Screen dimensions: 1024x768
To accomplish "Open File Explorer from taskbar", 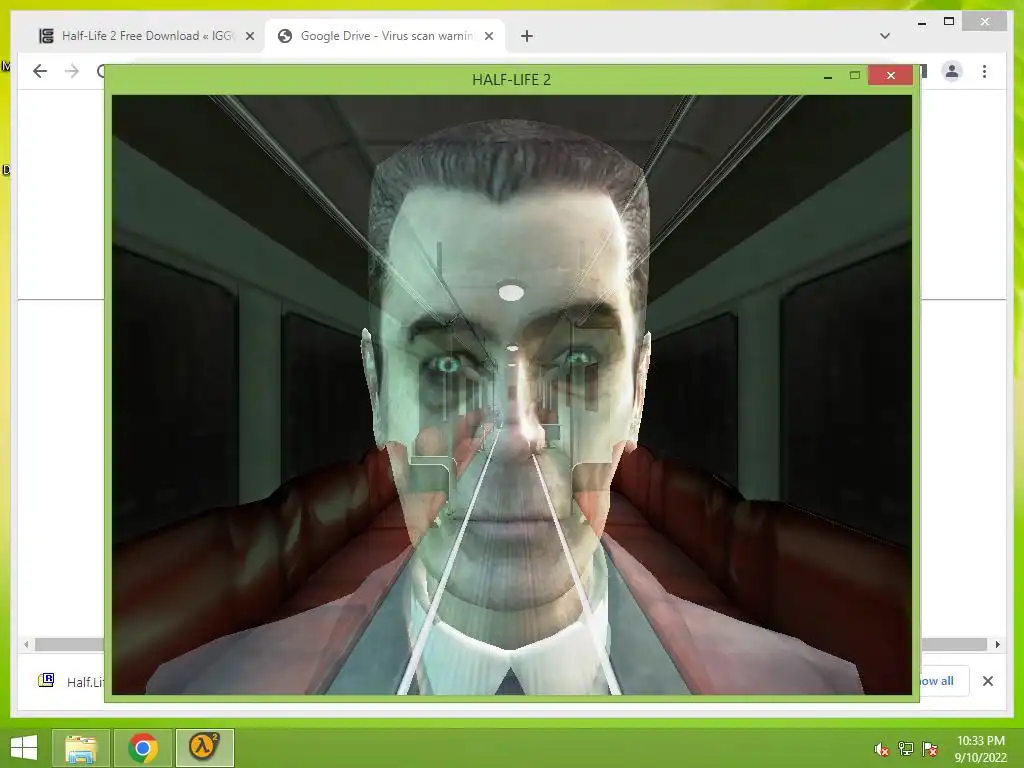I will coord(81,748).
